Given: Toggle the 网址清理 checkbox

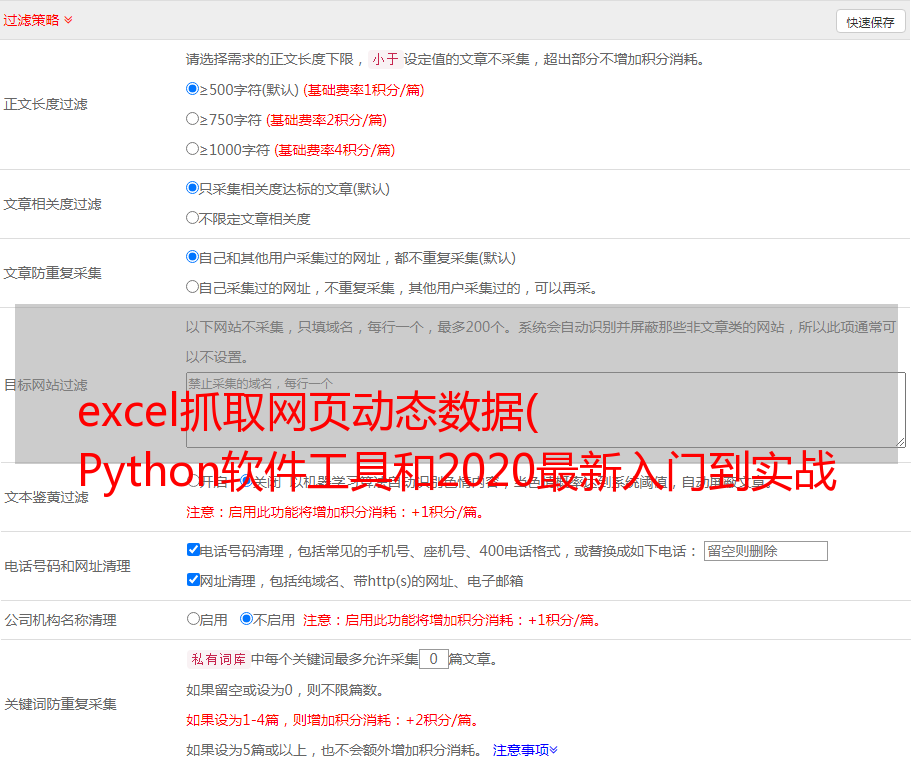Looking at the screenshot, I should (193, 580).
